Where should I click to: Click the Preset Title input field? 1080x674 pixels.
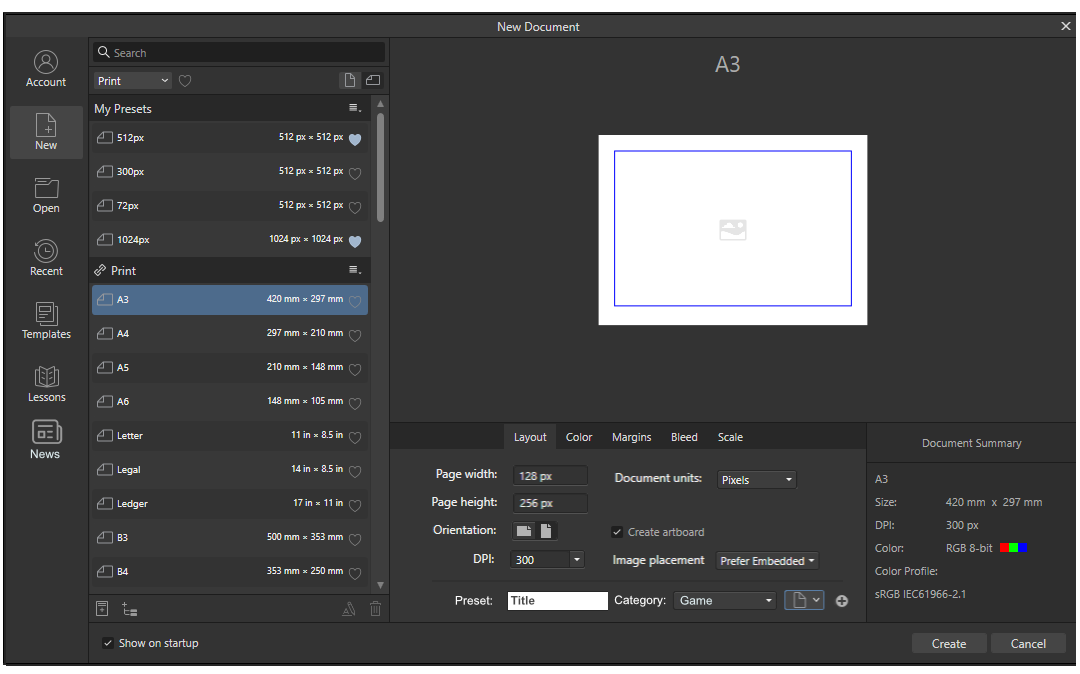(557, 601)
